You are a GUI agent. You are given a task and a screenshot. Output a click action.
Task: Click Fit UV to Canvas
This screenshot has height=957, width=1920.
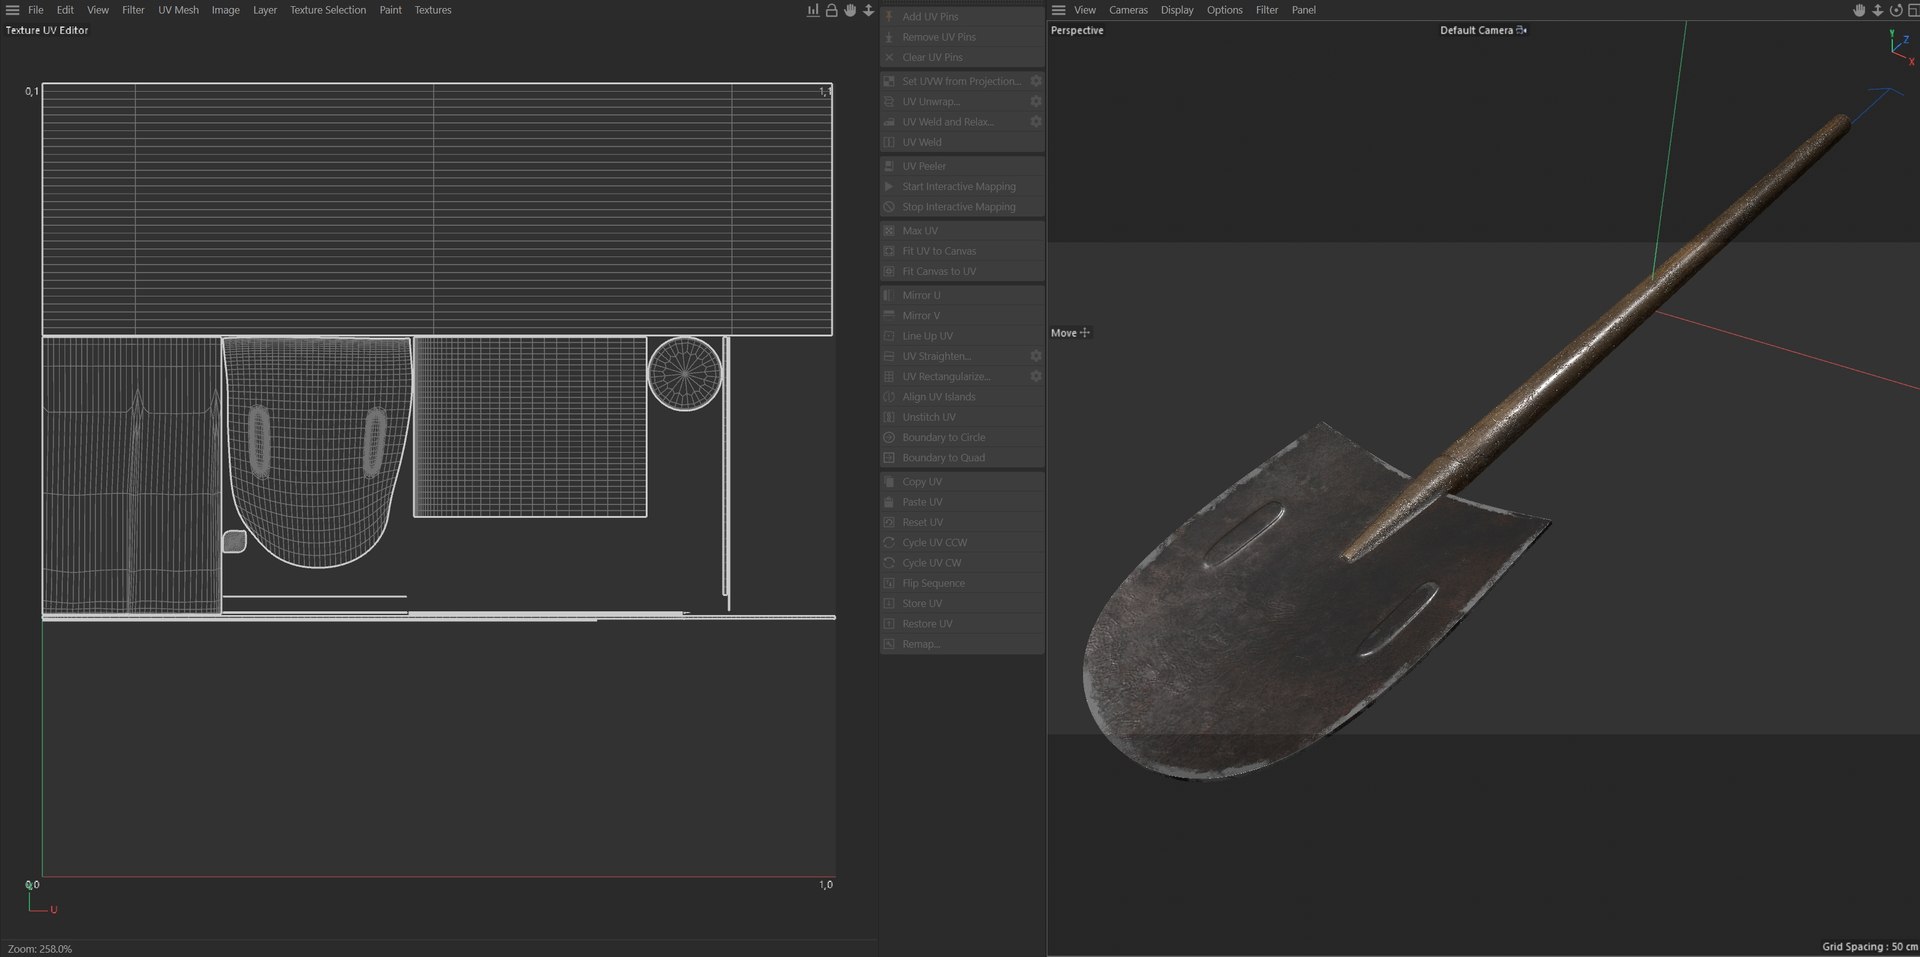(962, 251)
